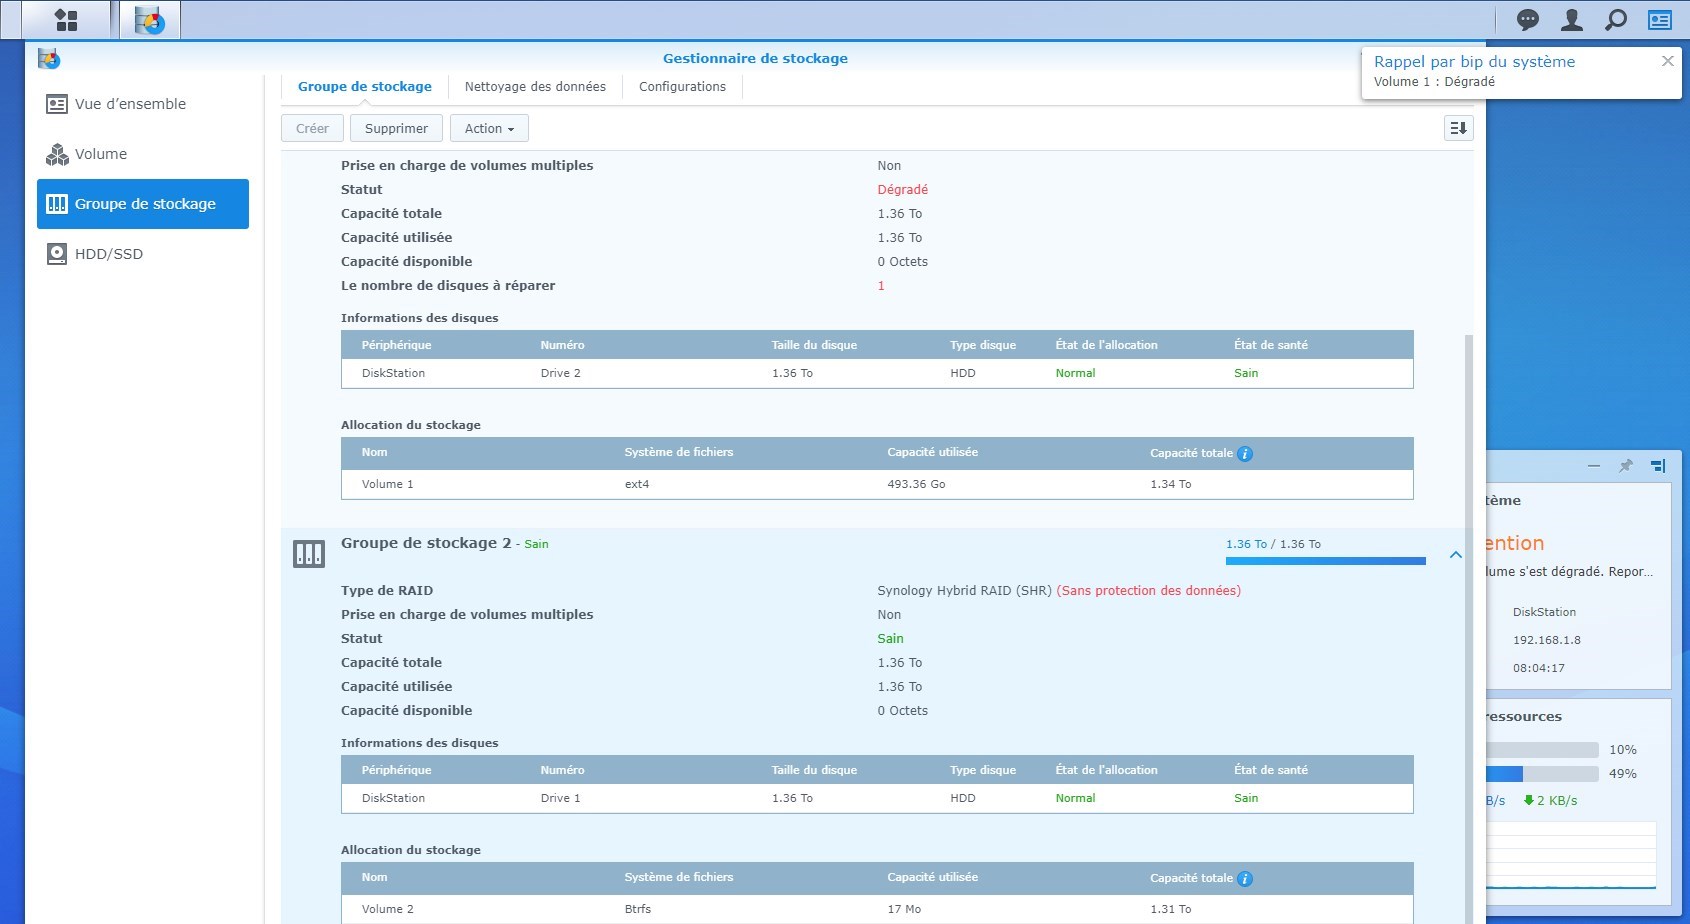Open the Action dropdown menu
1690x924 pixels.
click(x=489, y=128)
